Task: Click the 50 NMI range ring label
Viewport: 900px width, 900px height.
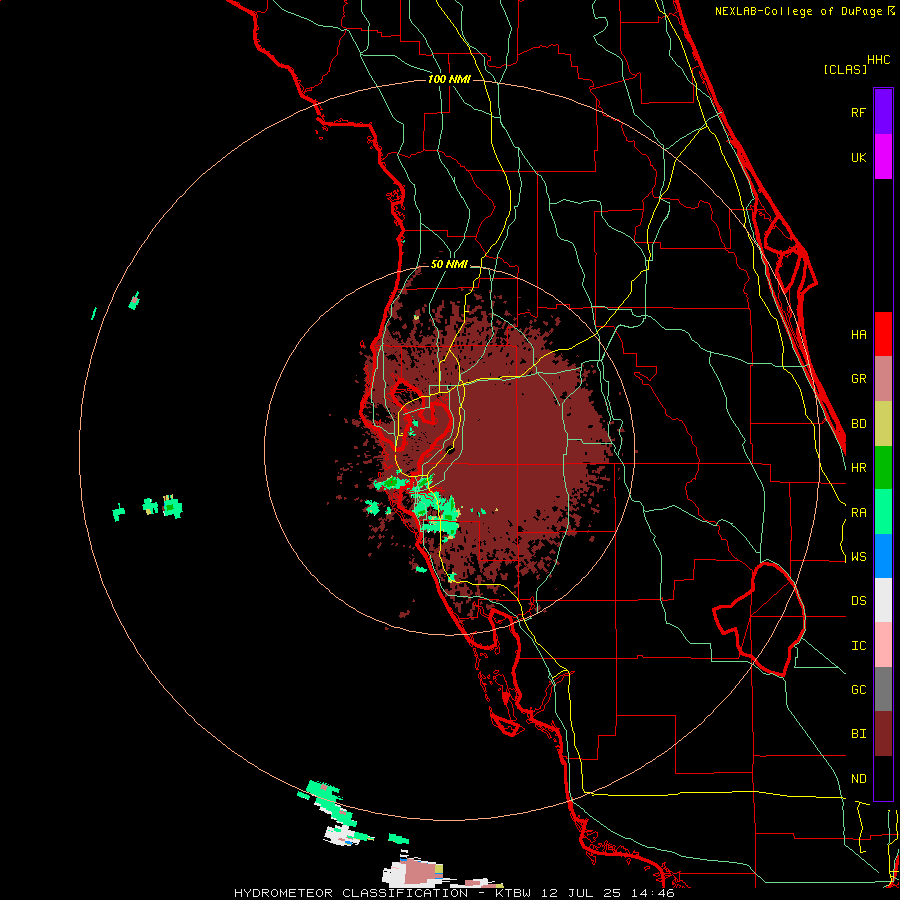Action: tap(449, 265)
